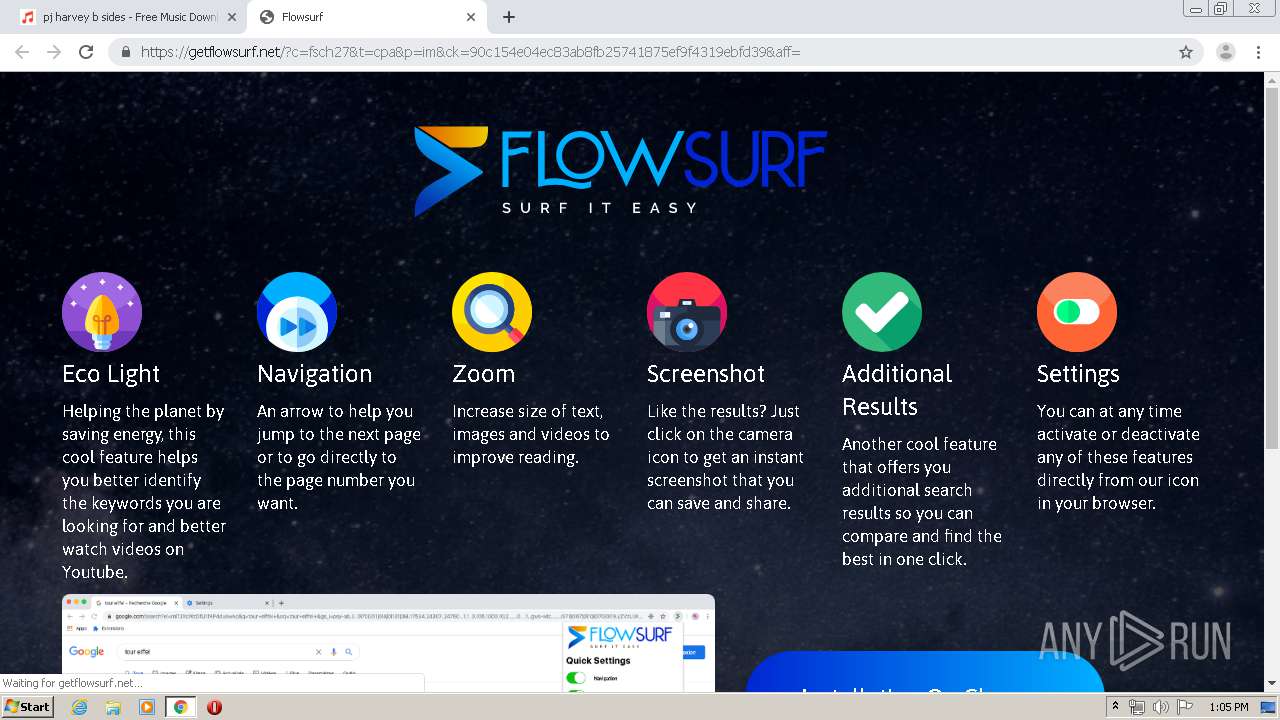
Task: Click the Zoom magnifying glass icon
Action: (x=492, y=312)
